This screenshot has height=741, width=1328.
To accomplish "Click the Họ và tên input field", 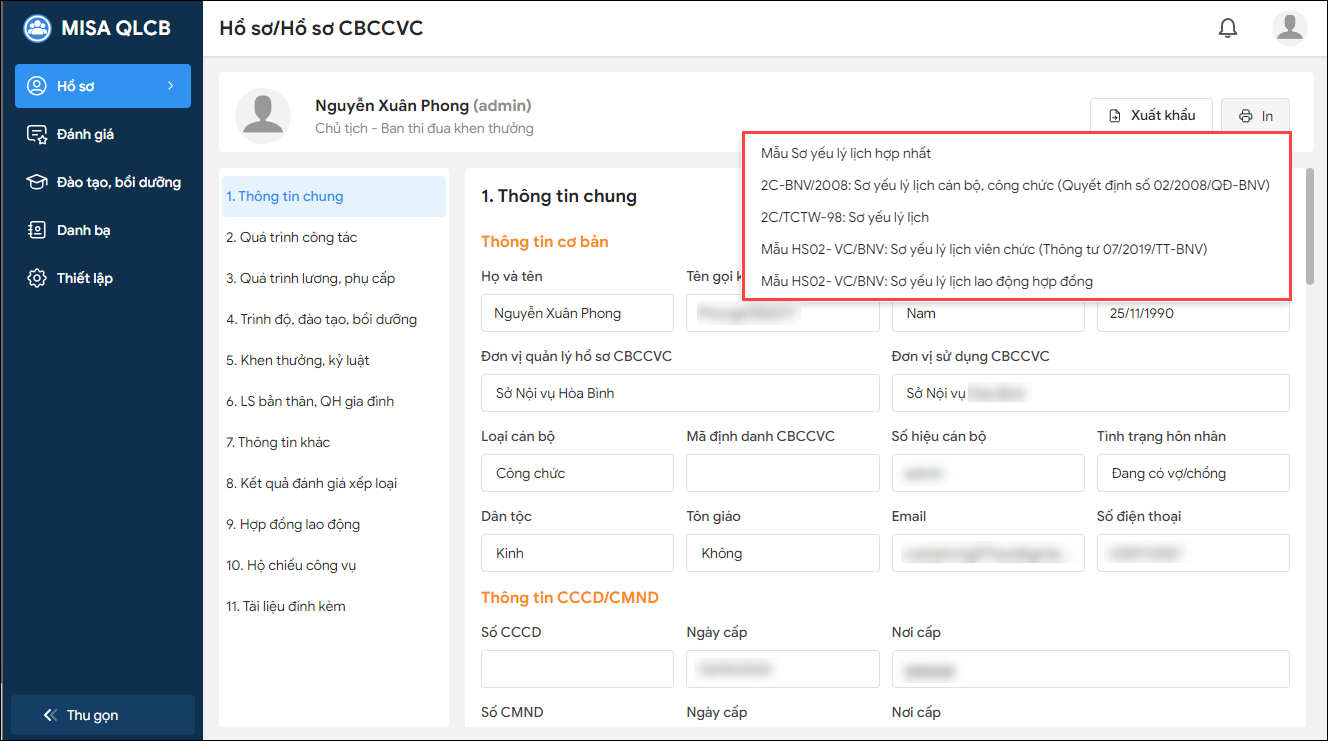I will (x=577, y=313).
